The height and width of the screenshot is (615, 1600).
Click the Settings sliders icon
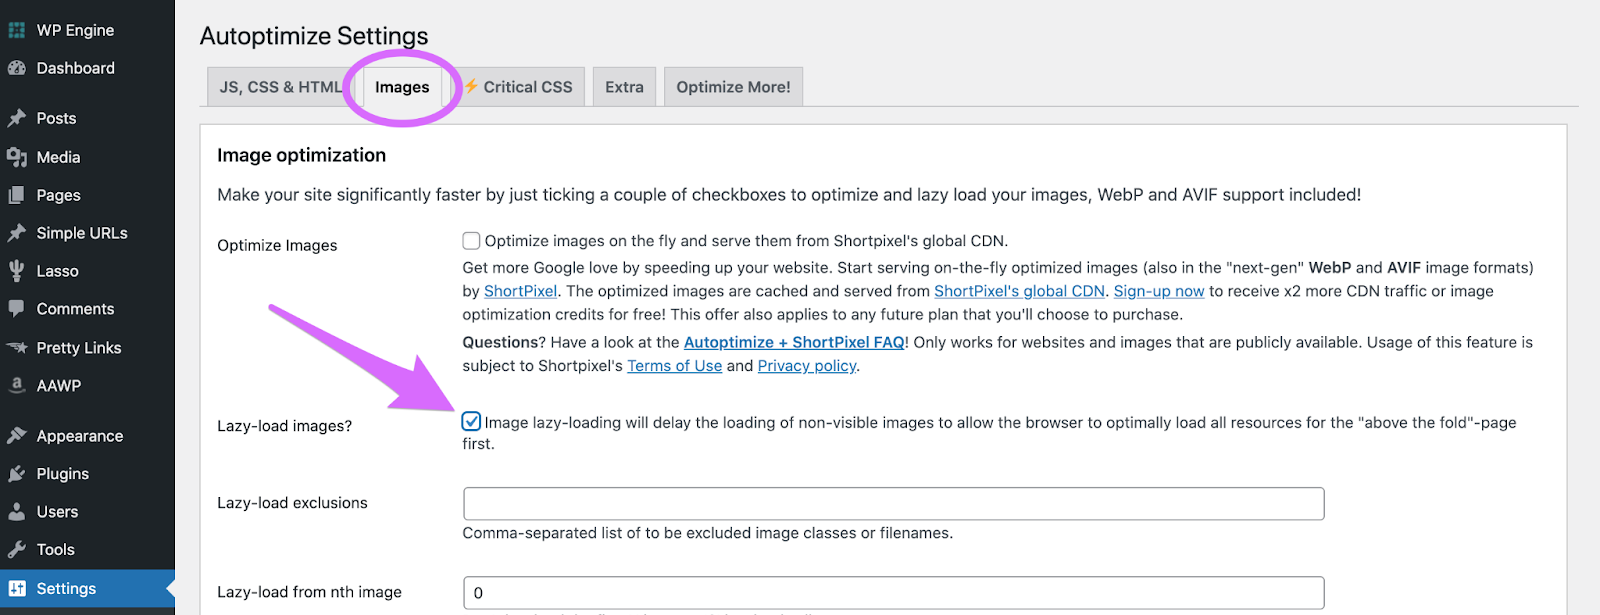coord(17,588)
